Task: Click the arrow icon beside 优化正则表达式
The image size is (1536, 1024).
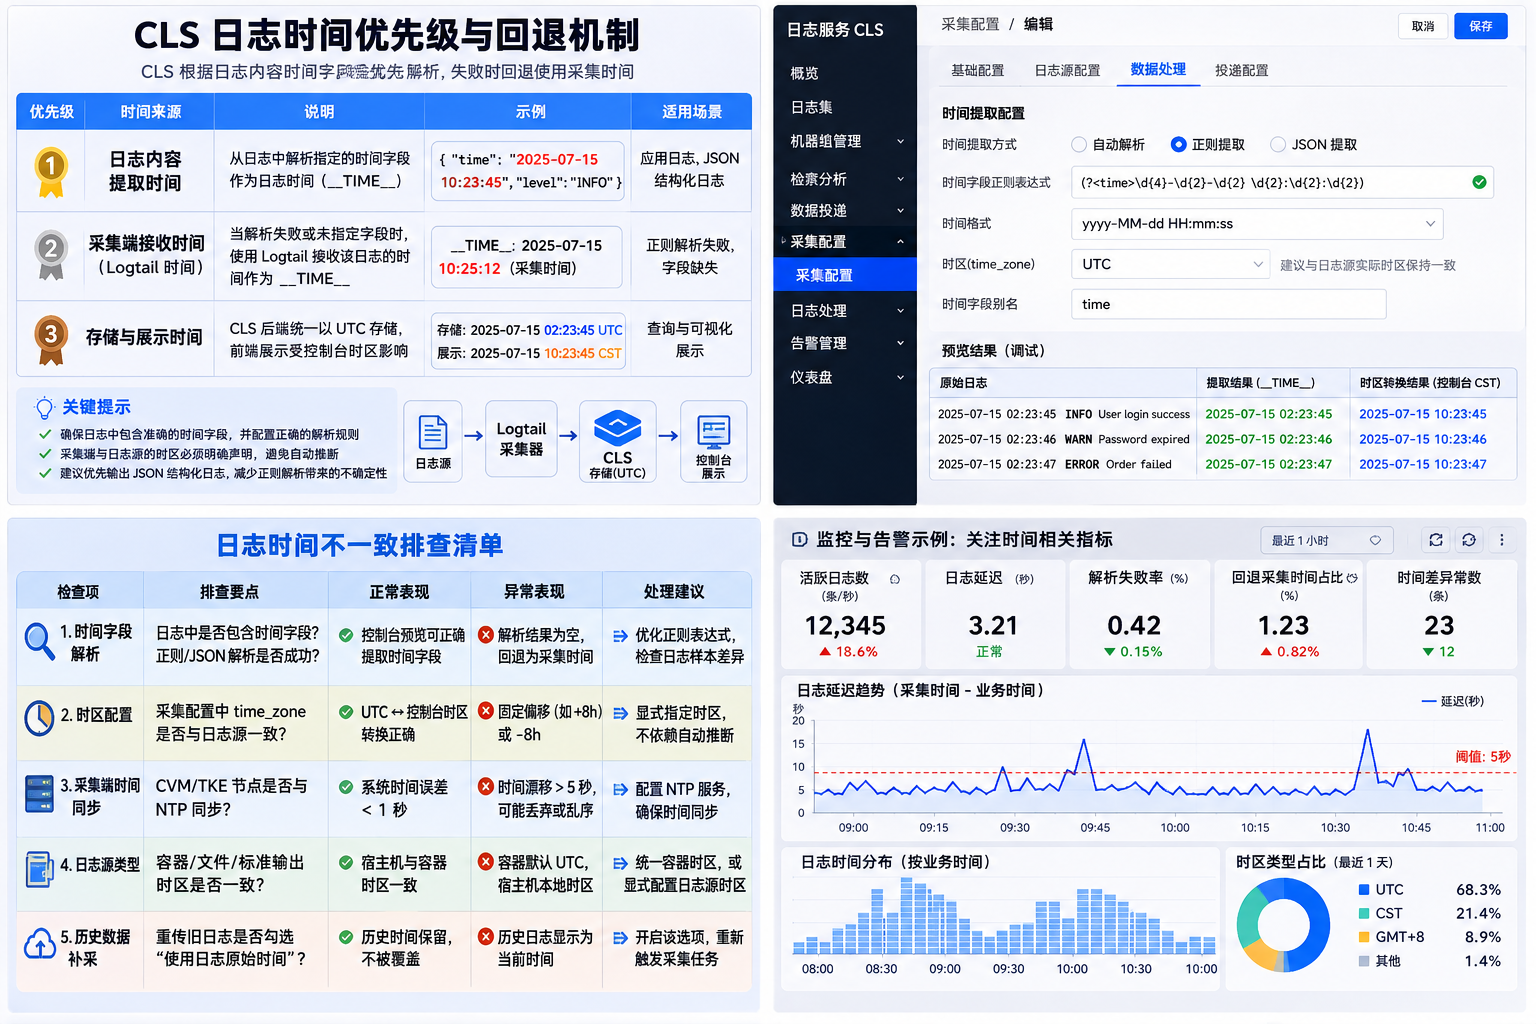Action: pyautogui.click(x=620, y=635)
